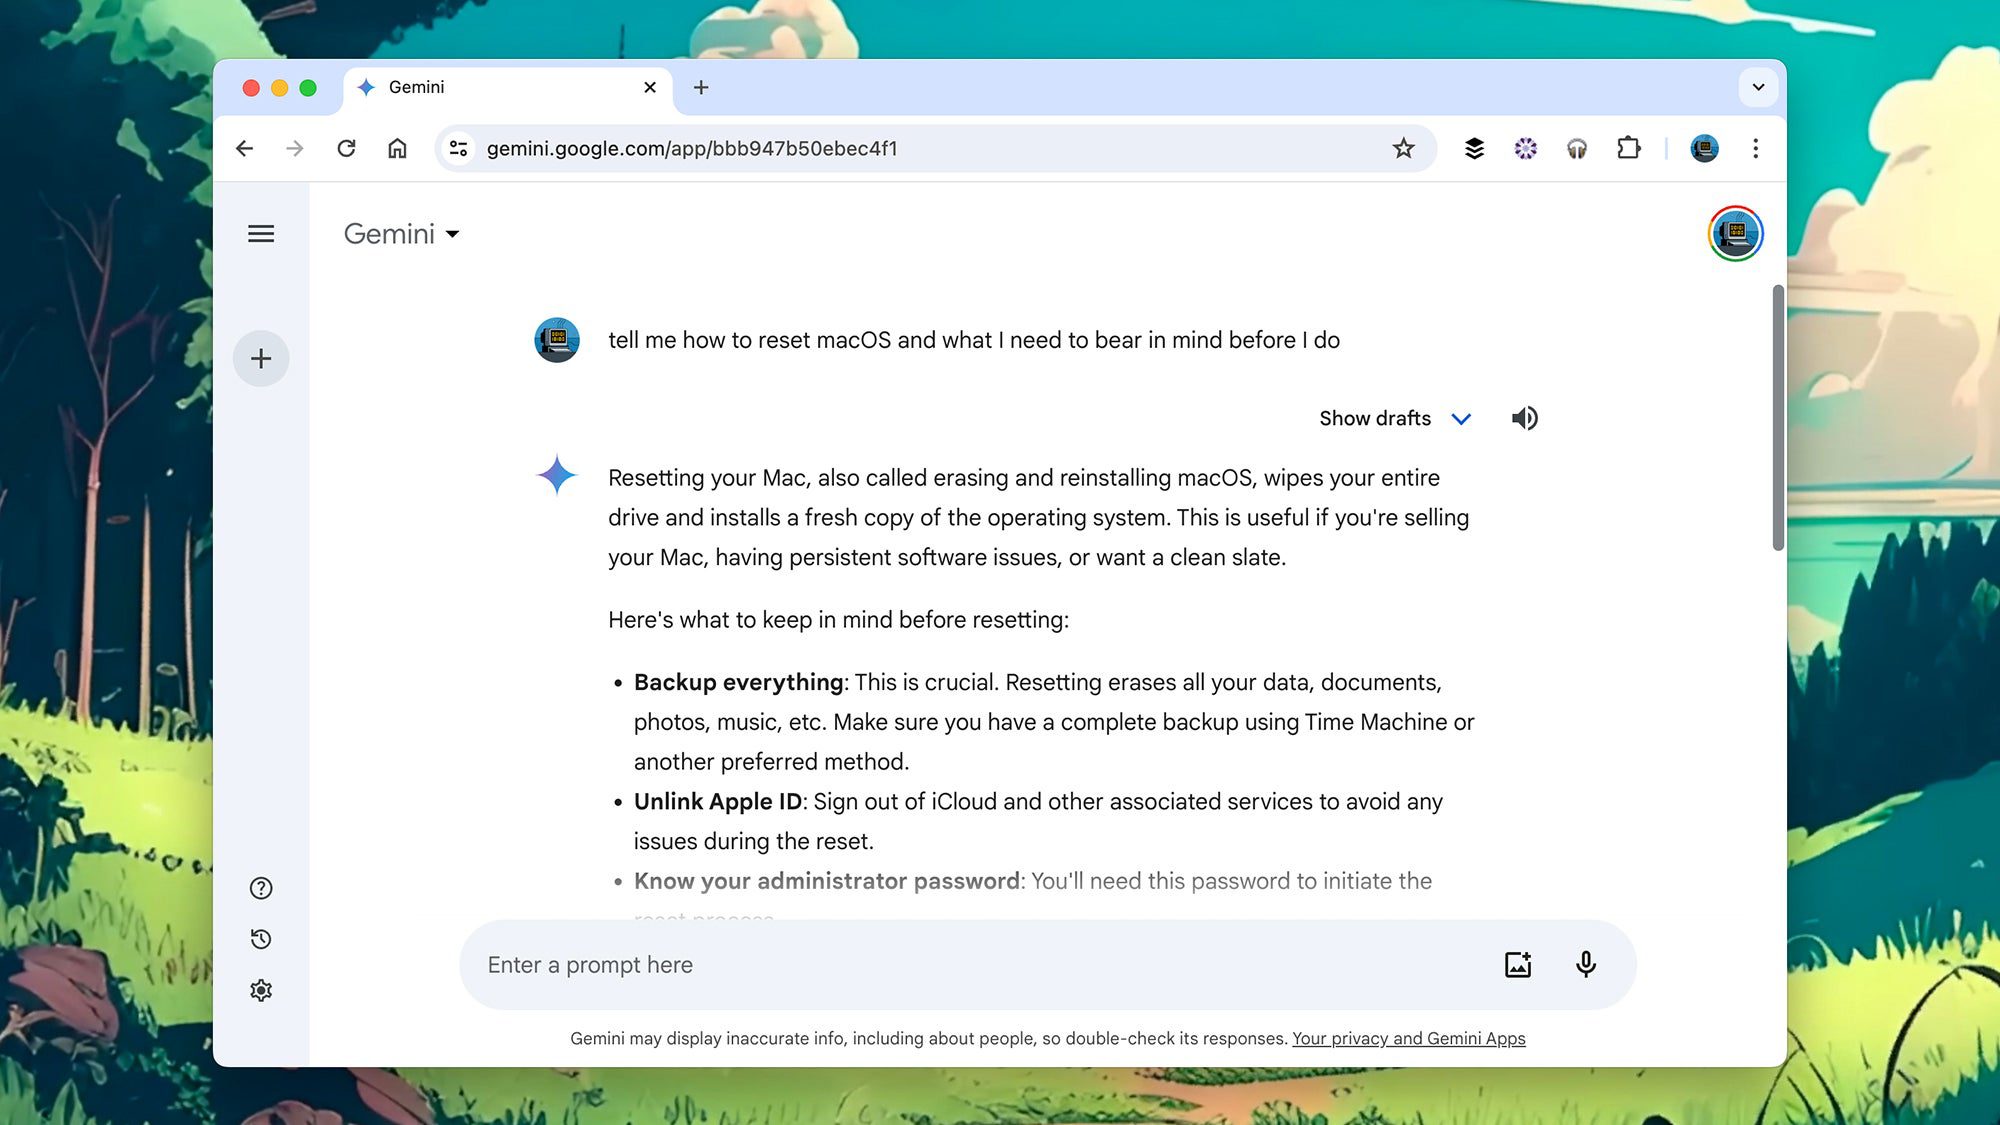Expand Show drafts chevron
Screen dimensions: 2000x1125
(1461, 419)
